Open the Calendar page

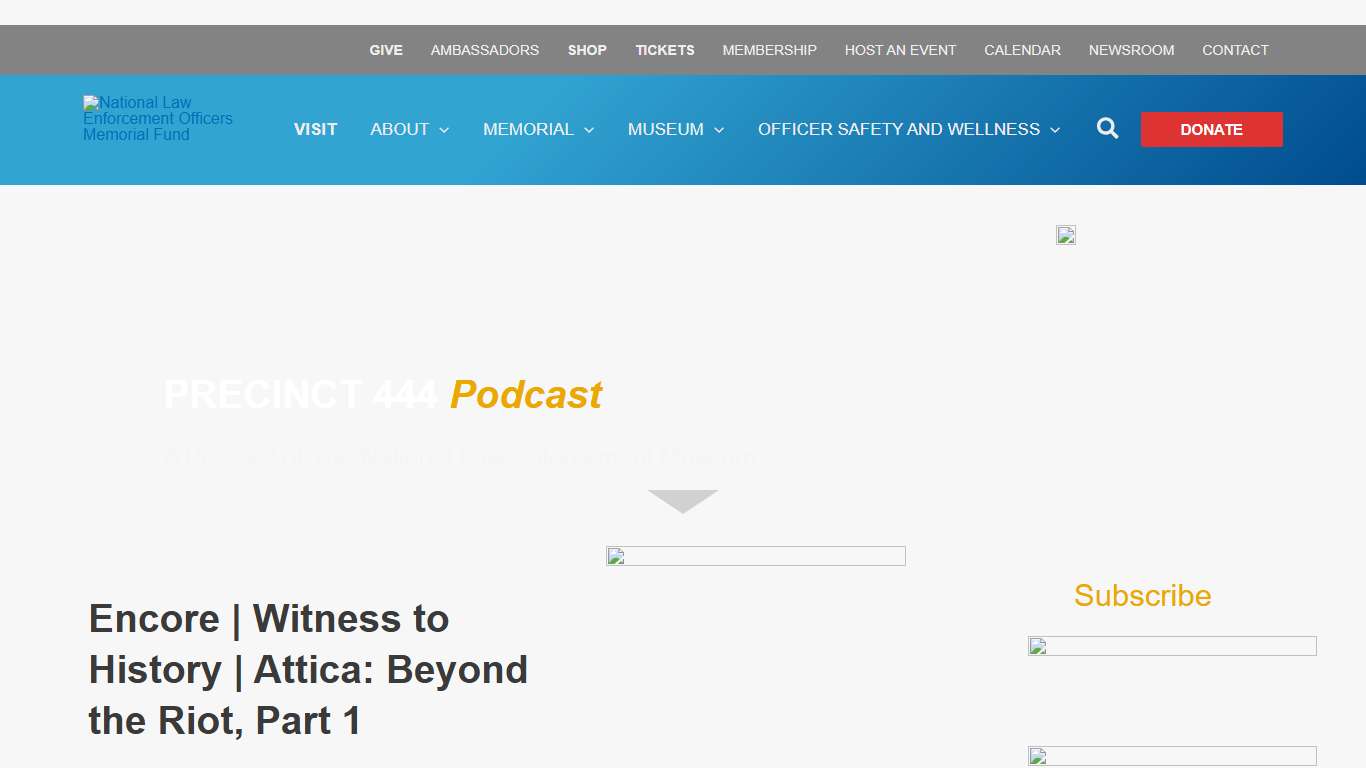[x=1022, y=50]
